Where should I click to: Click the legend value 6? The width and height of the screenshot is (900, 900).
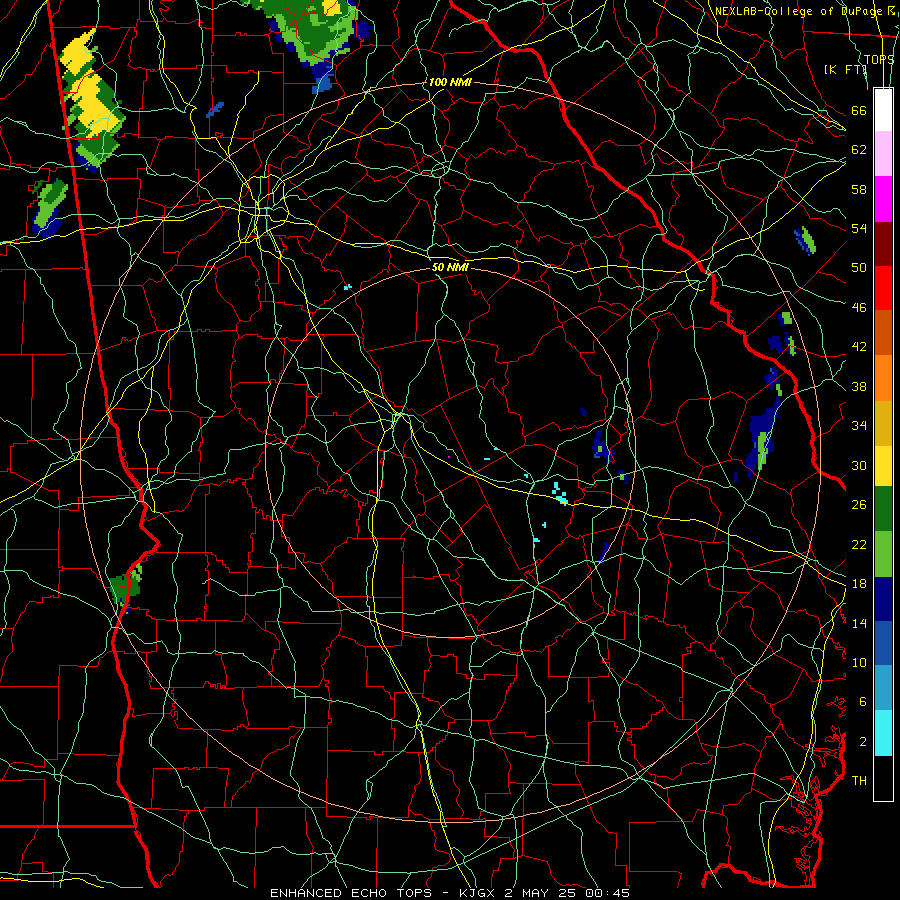[862, 701]
